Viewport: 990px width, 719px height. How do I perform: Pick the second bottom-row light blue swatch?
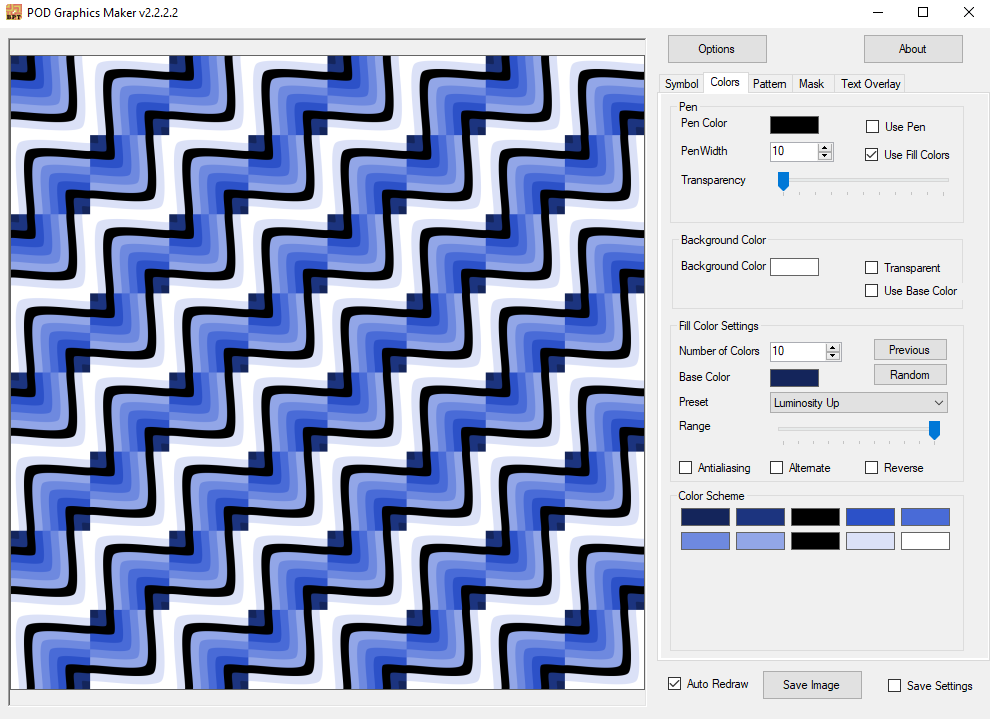click(760, 541)
